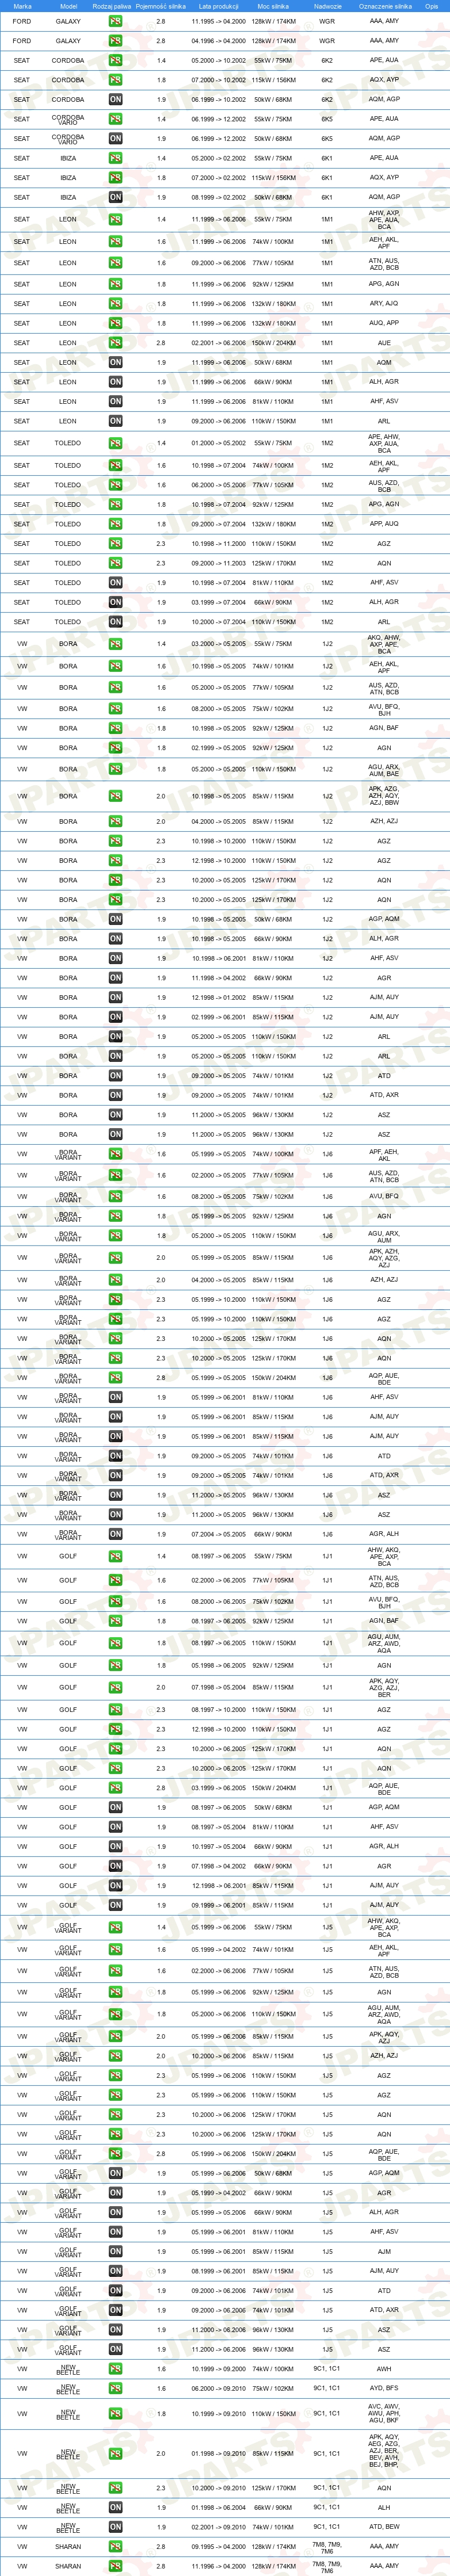The width and height of the screenshot is (450, 2576).
Task: Click petrol icon for Bora Variant 2.8
Action: (116, 1378)
